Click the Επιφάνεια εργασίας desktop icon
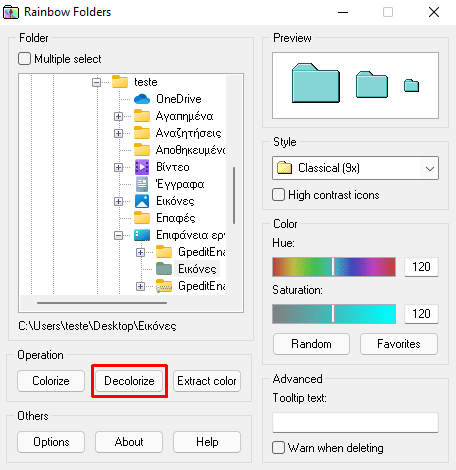Screen dimensions: 456x470 pyautogui.click(x=142, y=235)
